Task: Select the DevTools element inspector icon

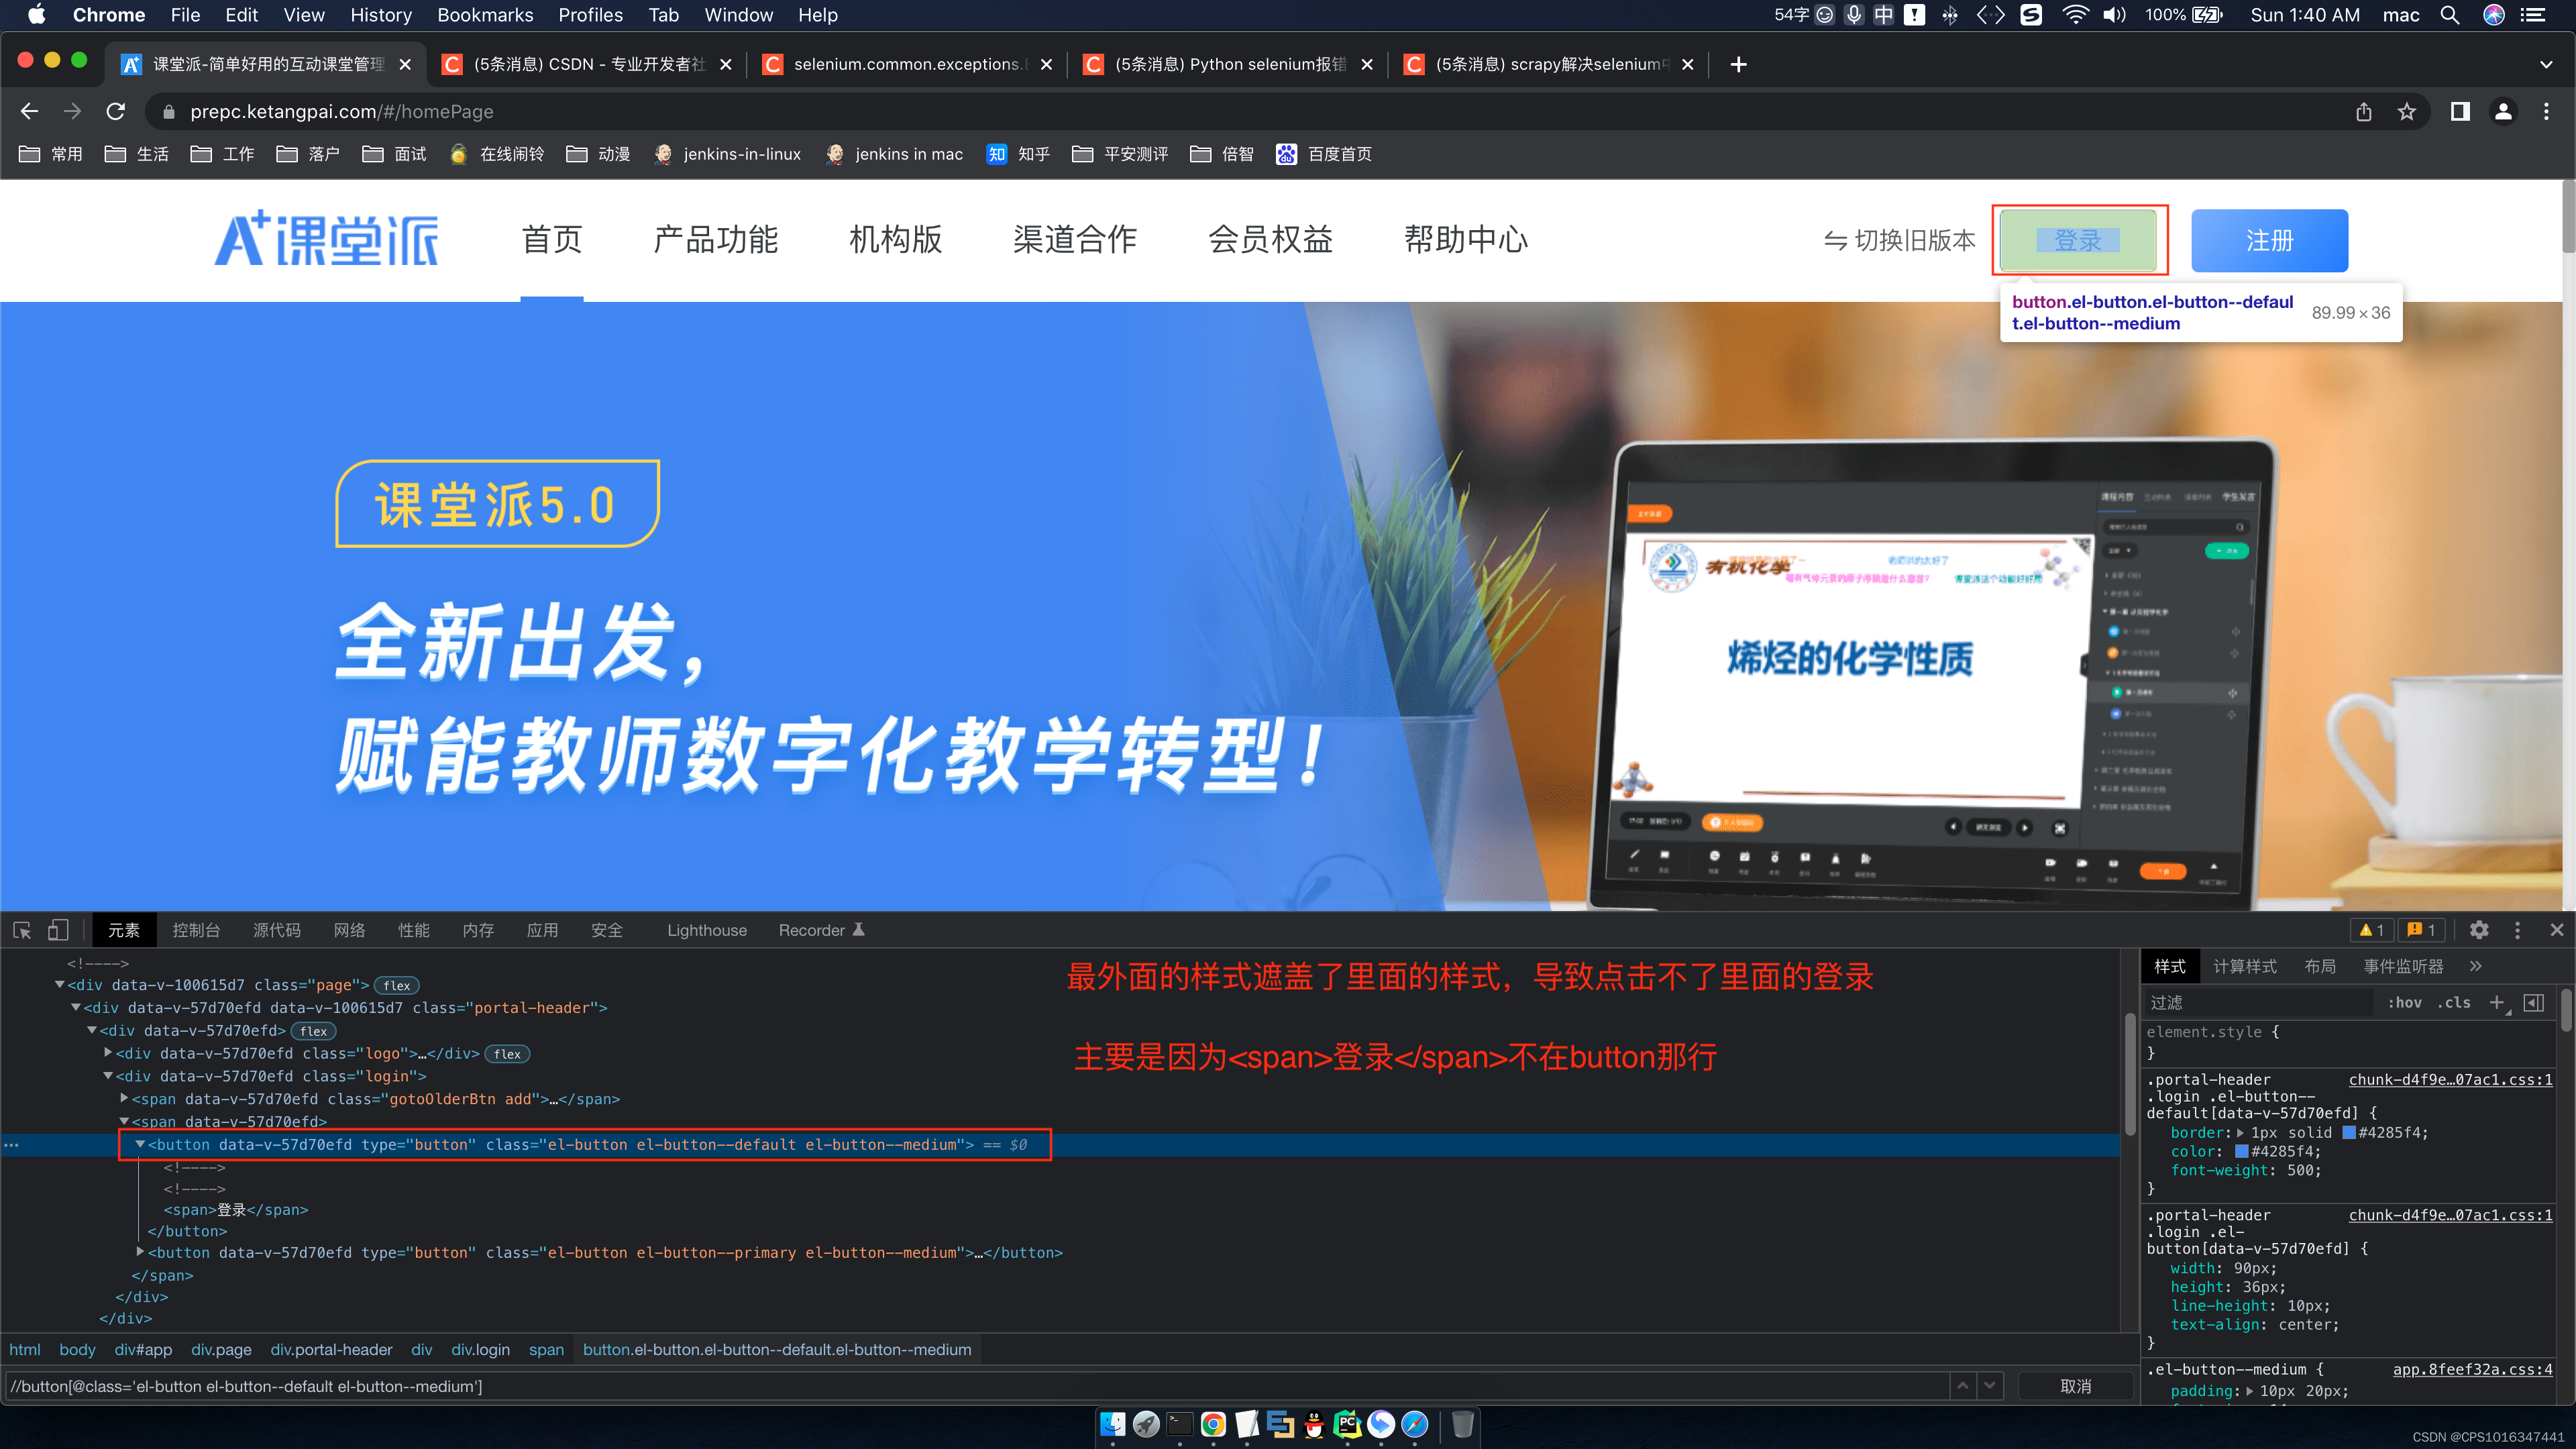Action: pos(22,930)
